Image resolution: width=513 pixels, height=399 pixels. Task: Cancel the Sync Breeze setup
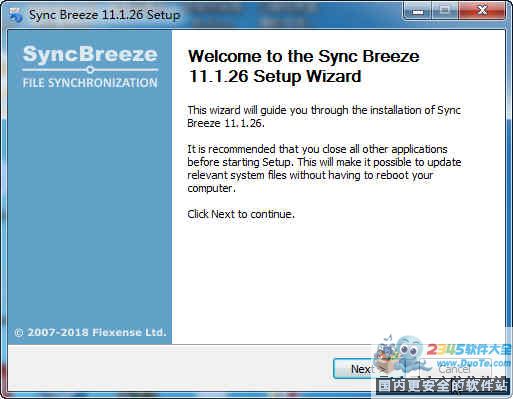tap(454, 369)
